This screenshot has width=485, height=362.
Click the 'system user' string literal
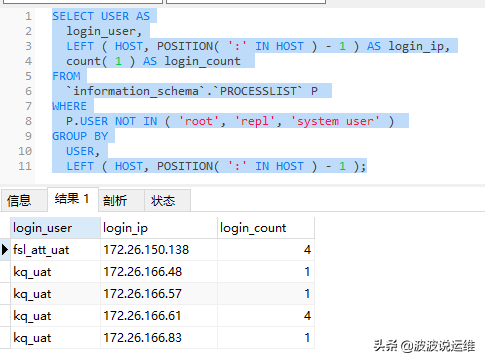335,121
